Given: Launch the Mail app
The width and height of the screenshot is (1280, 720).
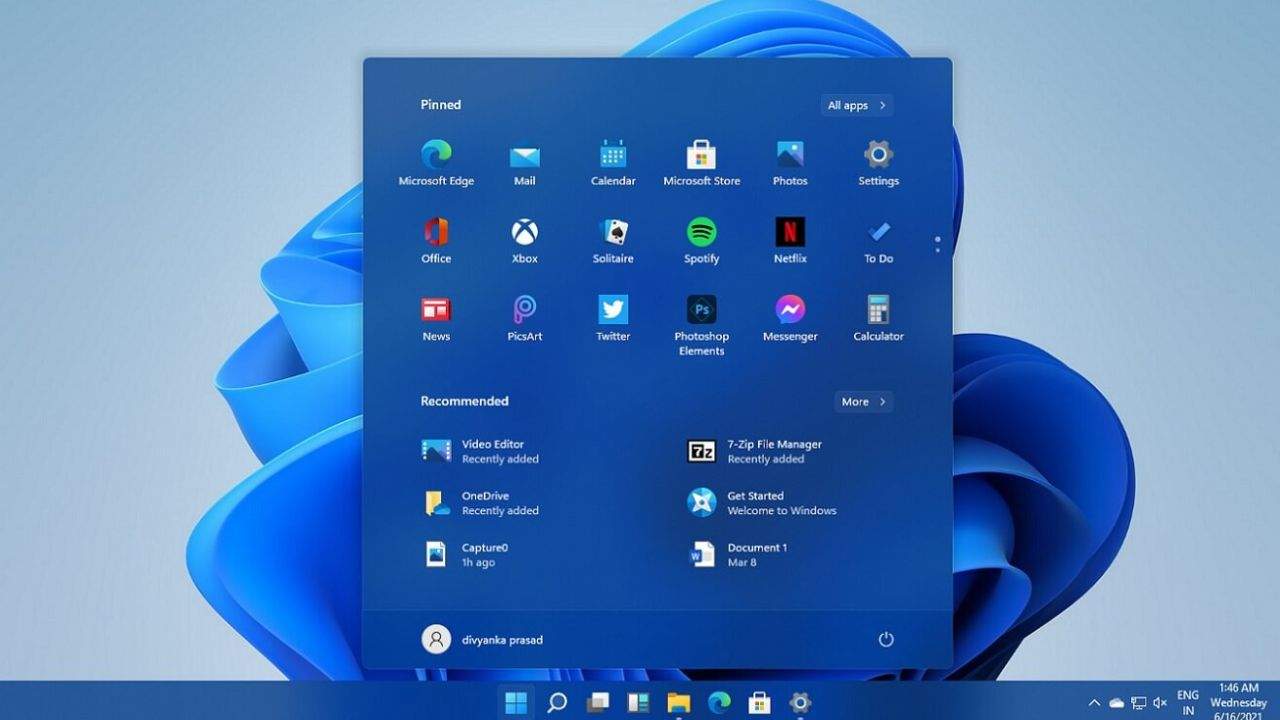Looking at the screenshot, I should click(x=525, y=163).
